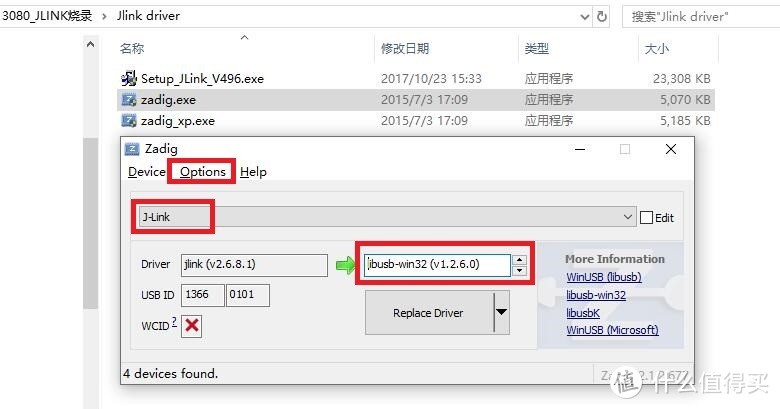Open the libusbK information link
The image size is (780, 409).
(583, 313)
